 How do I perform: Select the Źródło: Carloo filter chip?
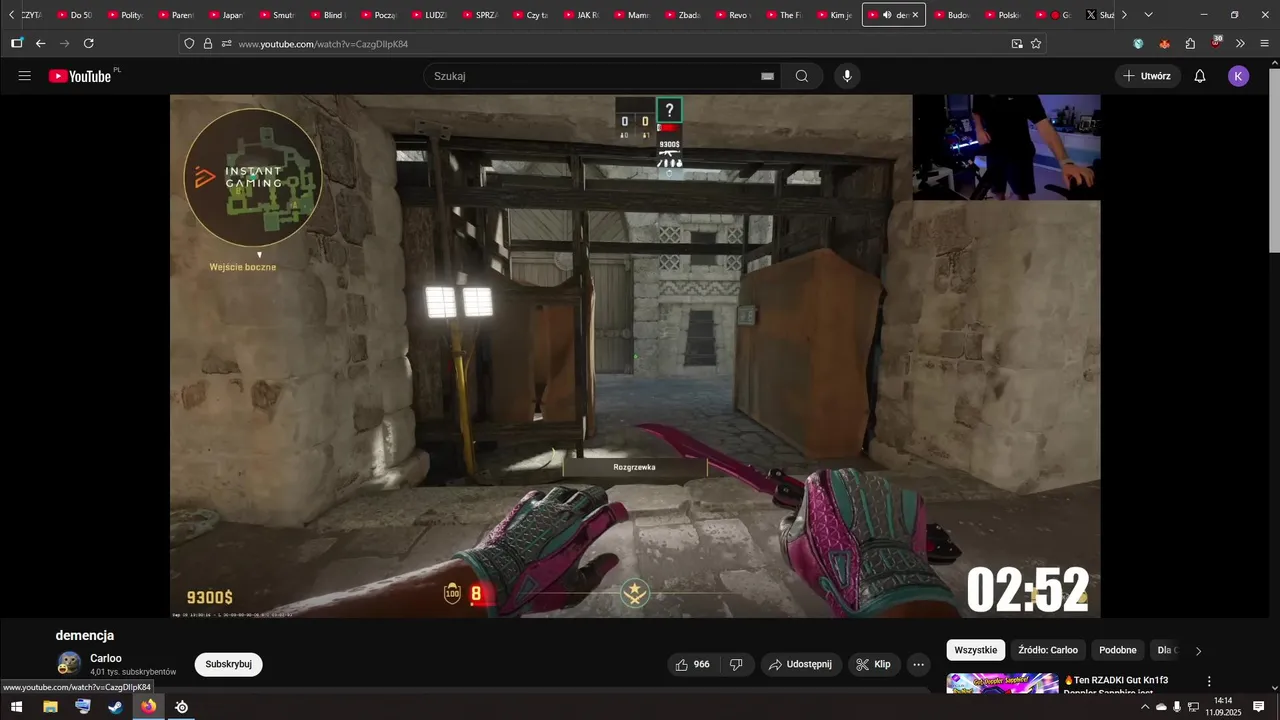pos(1048,650)
